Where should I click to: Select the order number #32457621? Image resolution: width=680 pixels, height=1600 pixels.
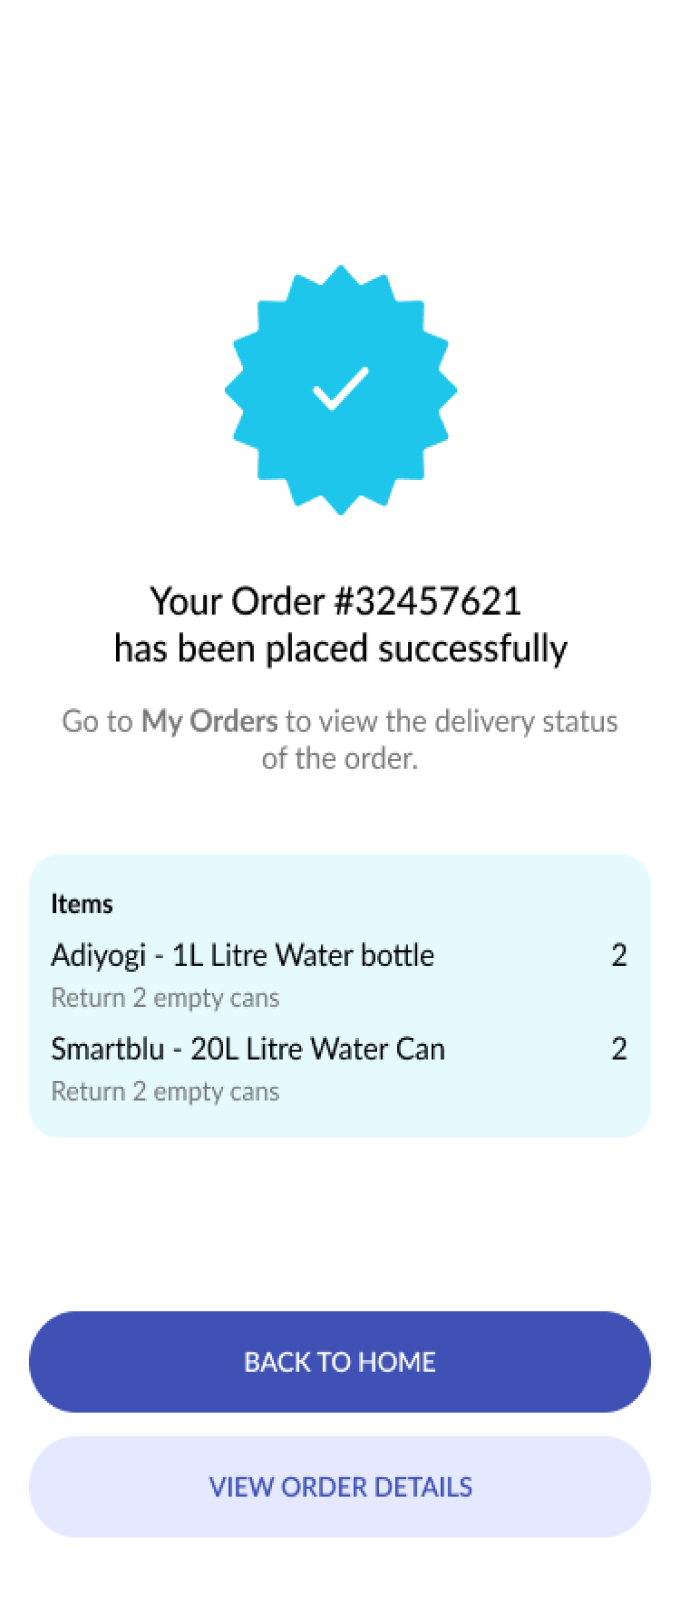point(428,601)
